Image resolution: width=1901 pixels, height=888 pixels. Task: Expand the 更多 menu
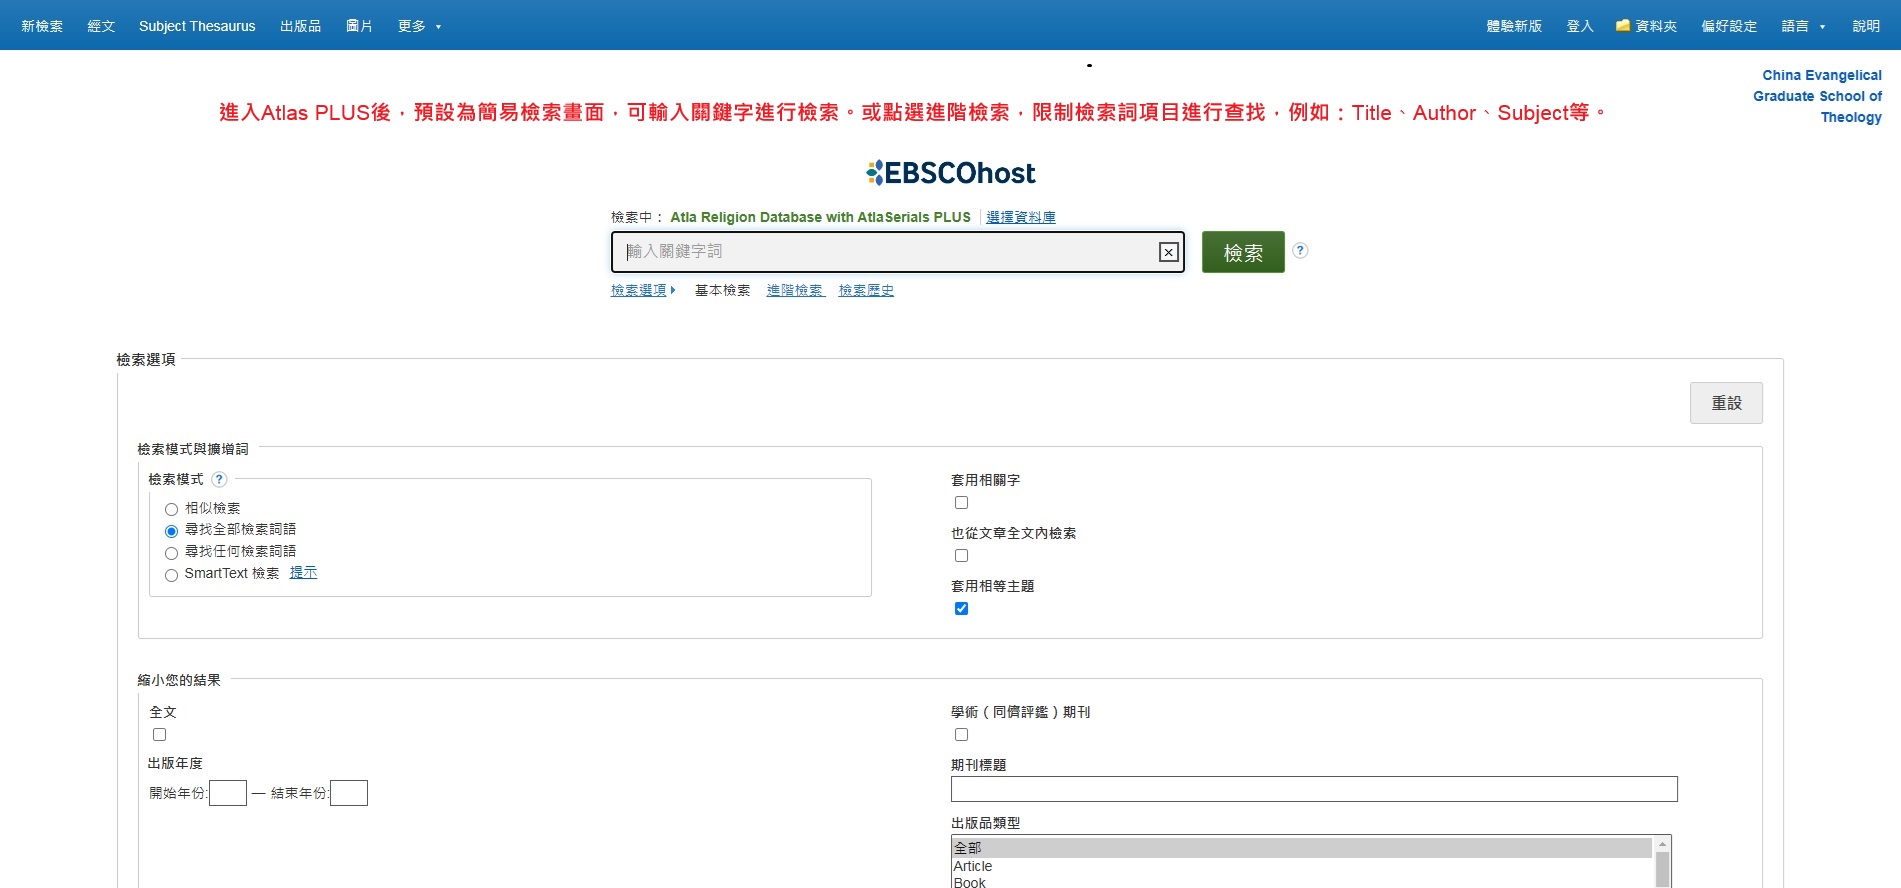pyautogui.click(x=419, y=26)
